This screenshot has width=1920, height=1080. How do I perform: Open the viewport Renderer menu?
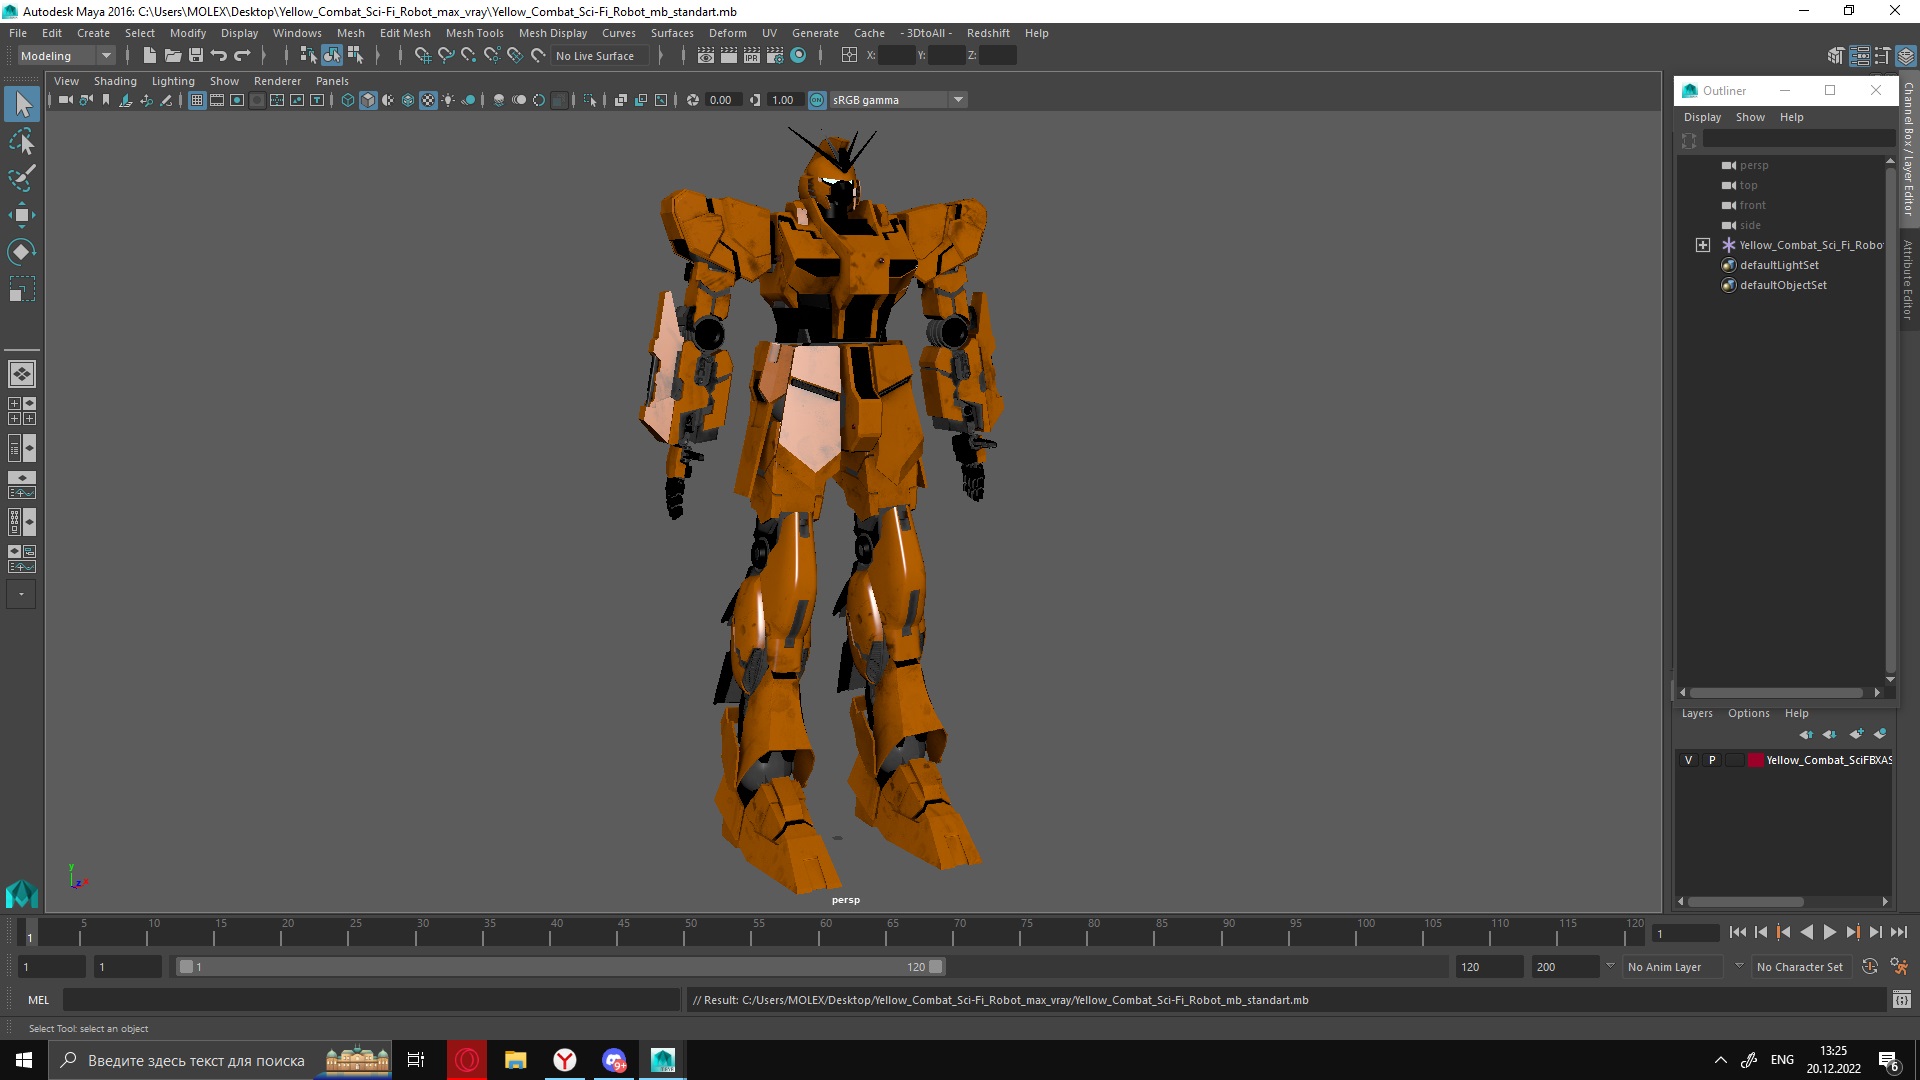(277, 81)
